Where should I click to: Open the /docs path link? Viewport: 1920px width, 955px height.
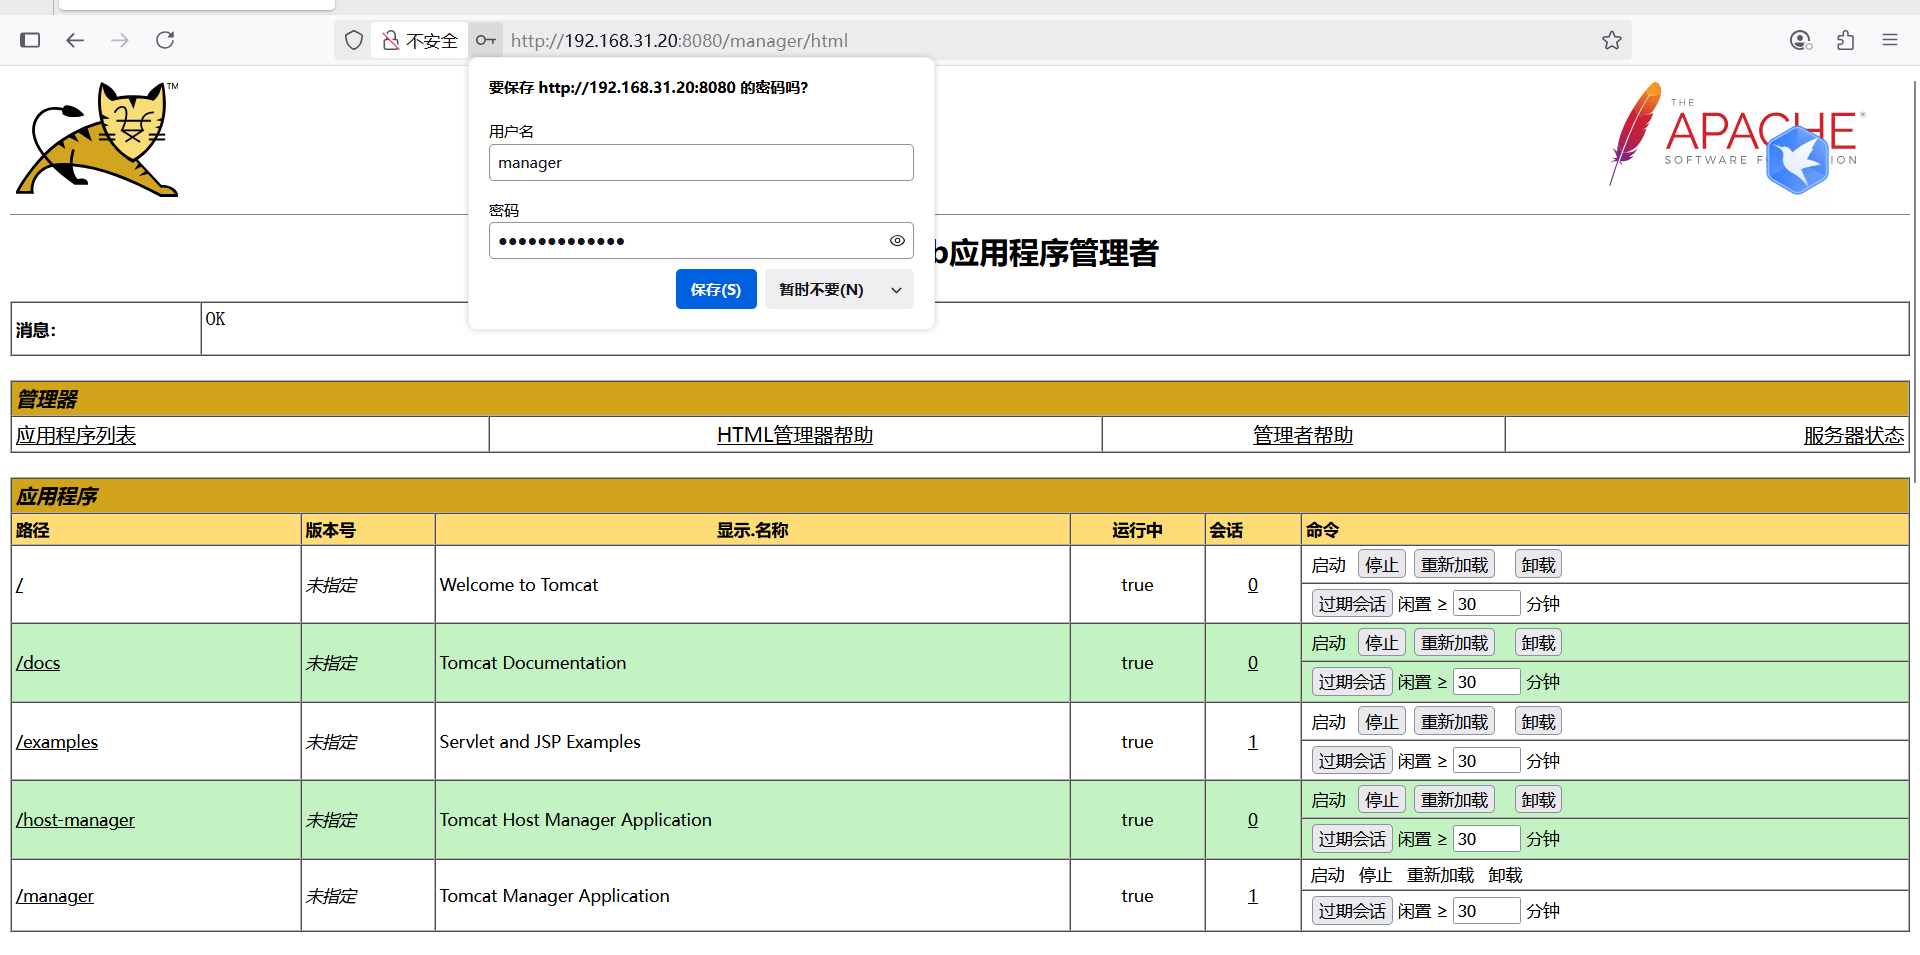38,663
